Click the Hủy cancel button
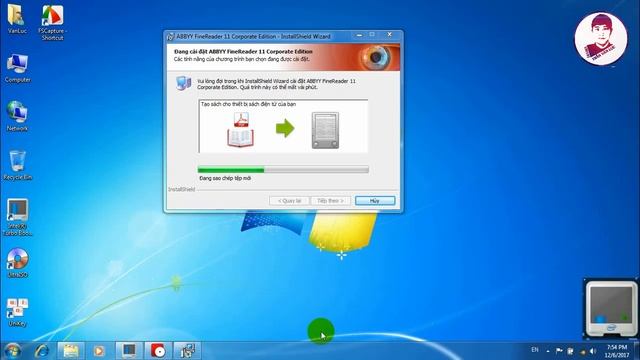The width and height of the screenshot is (640, 360). [x=375, y=201]
